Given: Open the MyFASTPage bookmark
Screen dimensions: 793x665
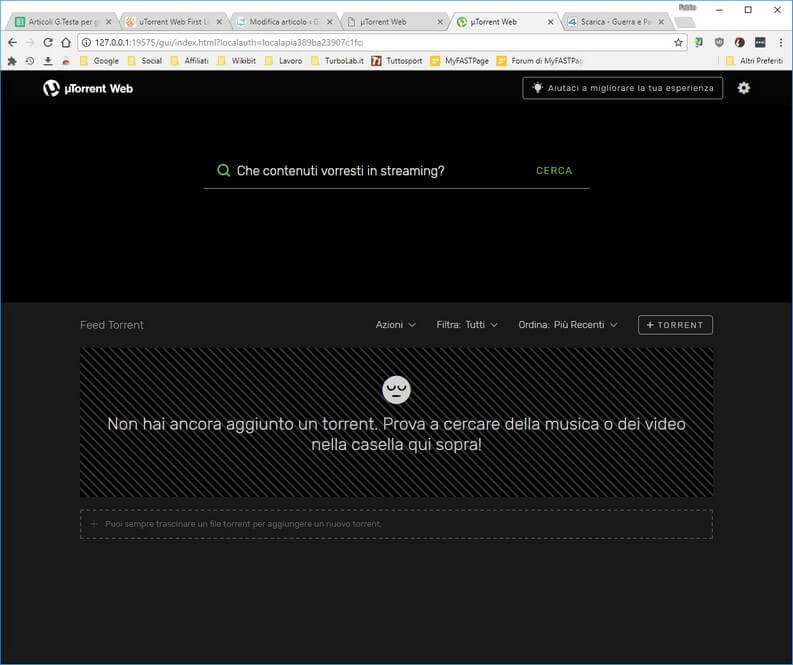Looking at the screenshot, I should point(460,61).
